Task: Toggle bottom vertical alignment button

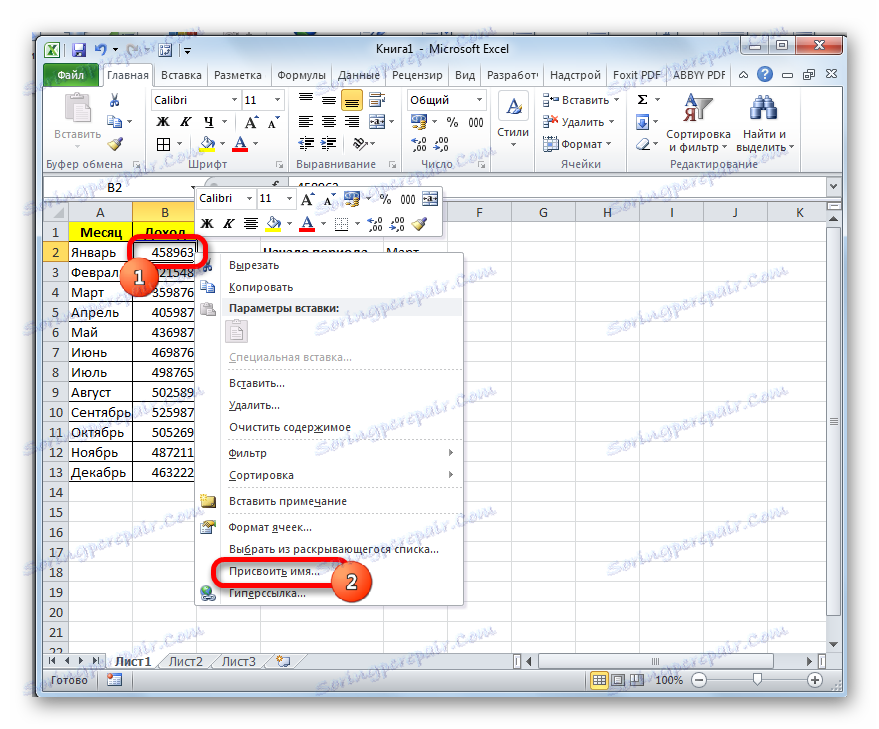Action: click(352, 100)
